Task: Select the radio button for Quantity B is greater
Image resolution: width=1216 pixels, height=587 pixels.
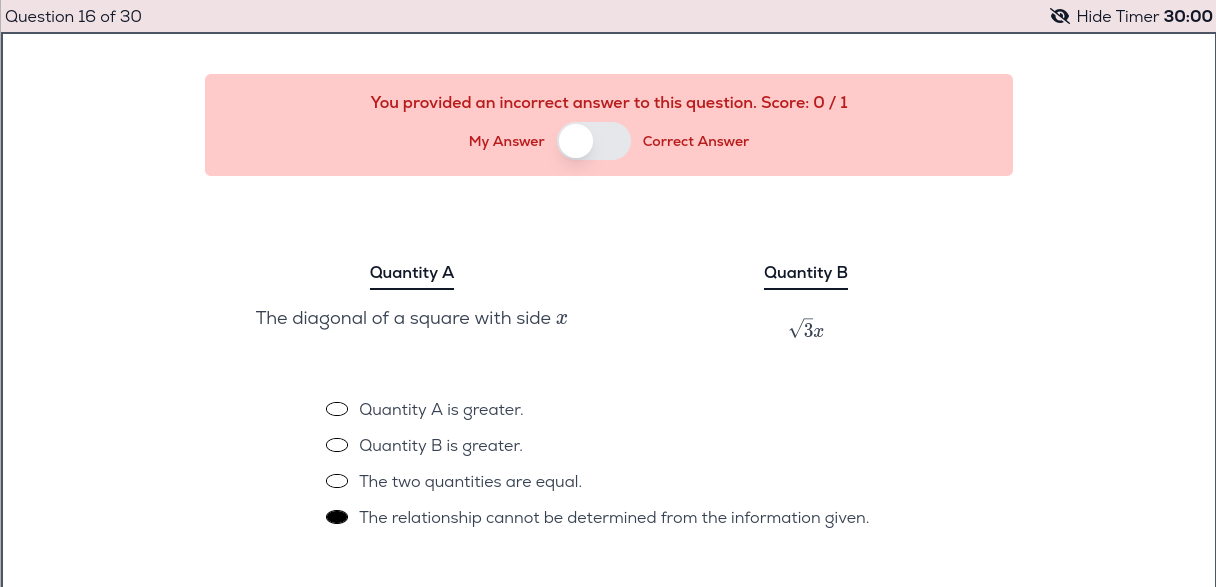Action: (338, 445)
